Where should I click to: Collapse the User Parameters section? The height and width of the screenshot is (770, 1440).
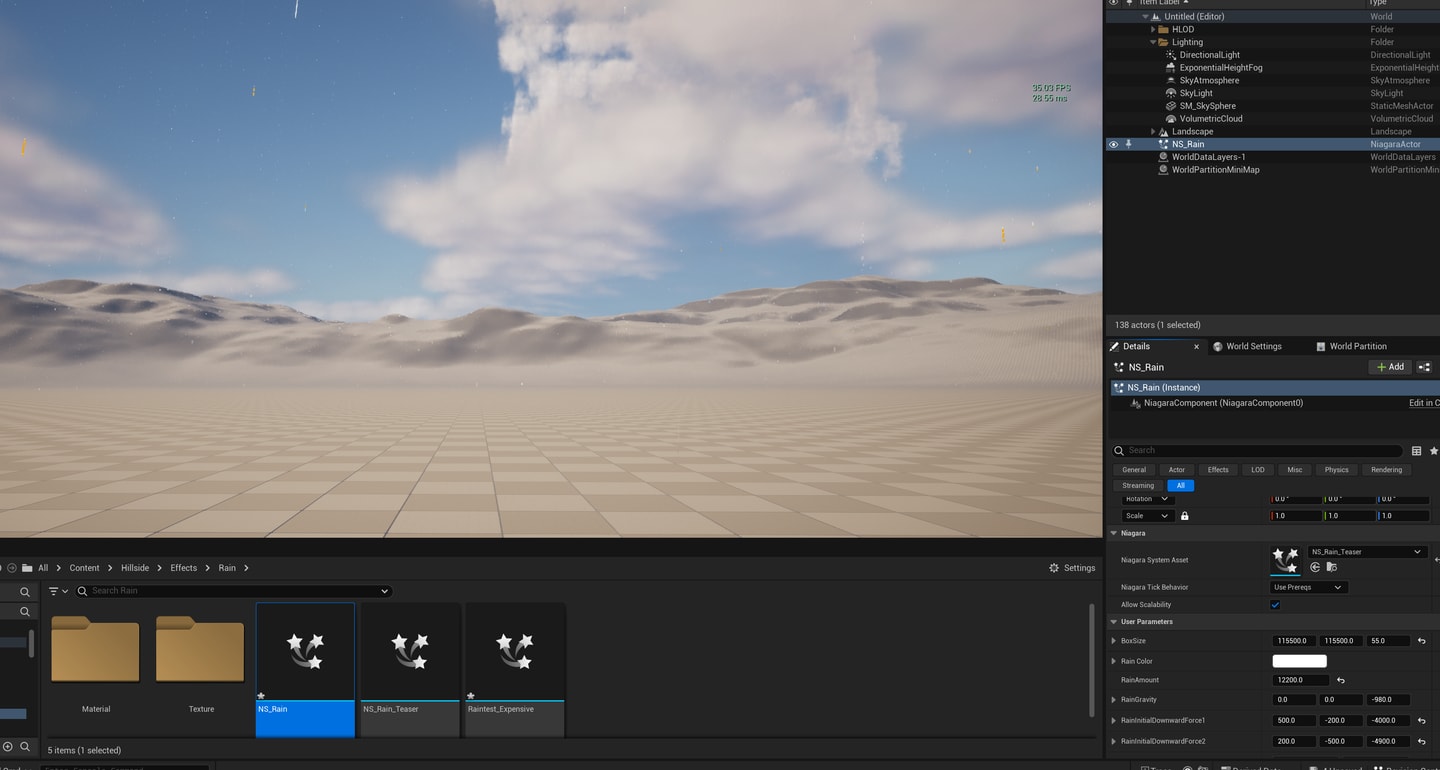(x=1114, y=622)
